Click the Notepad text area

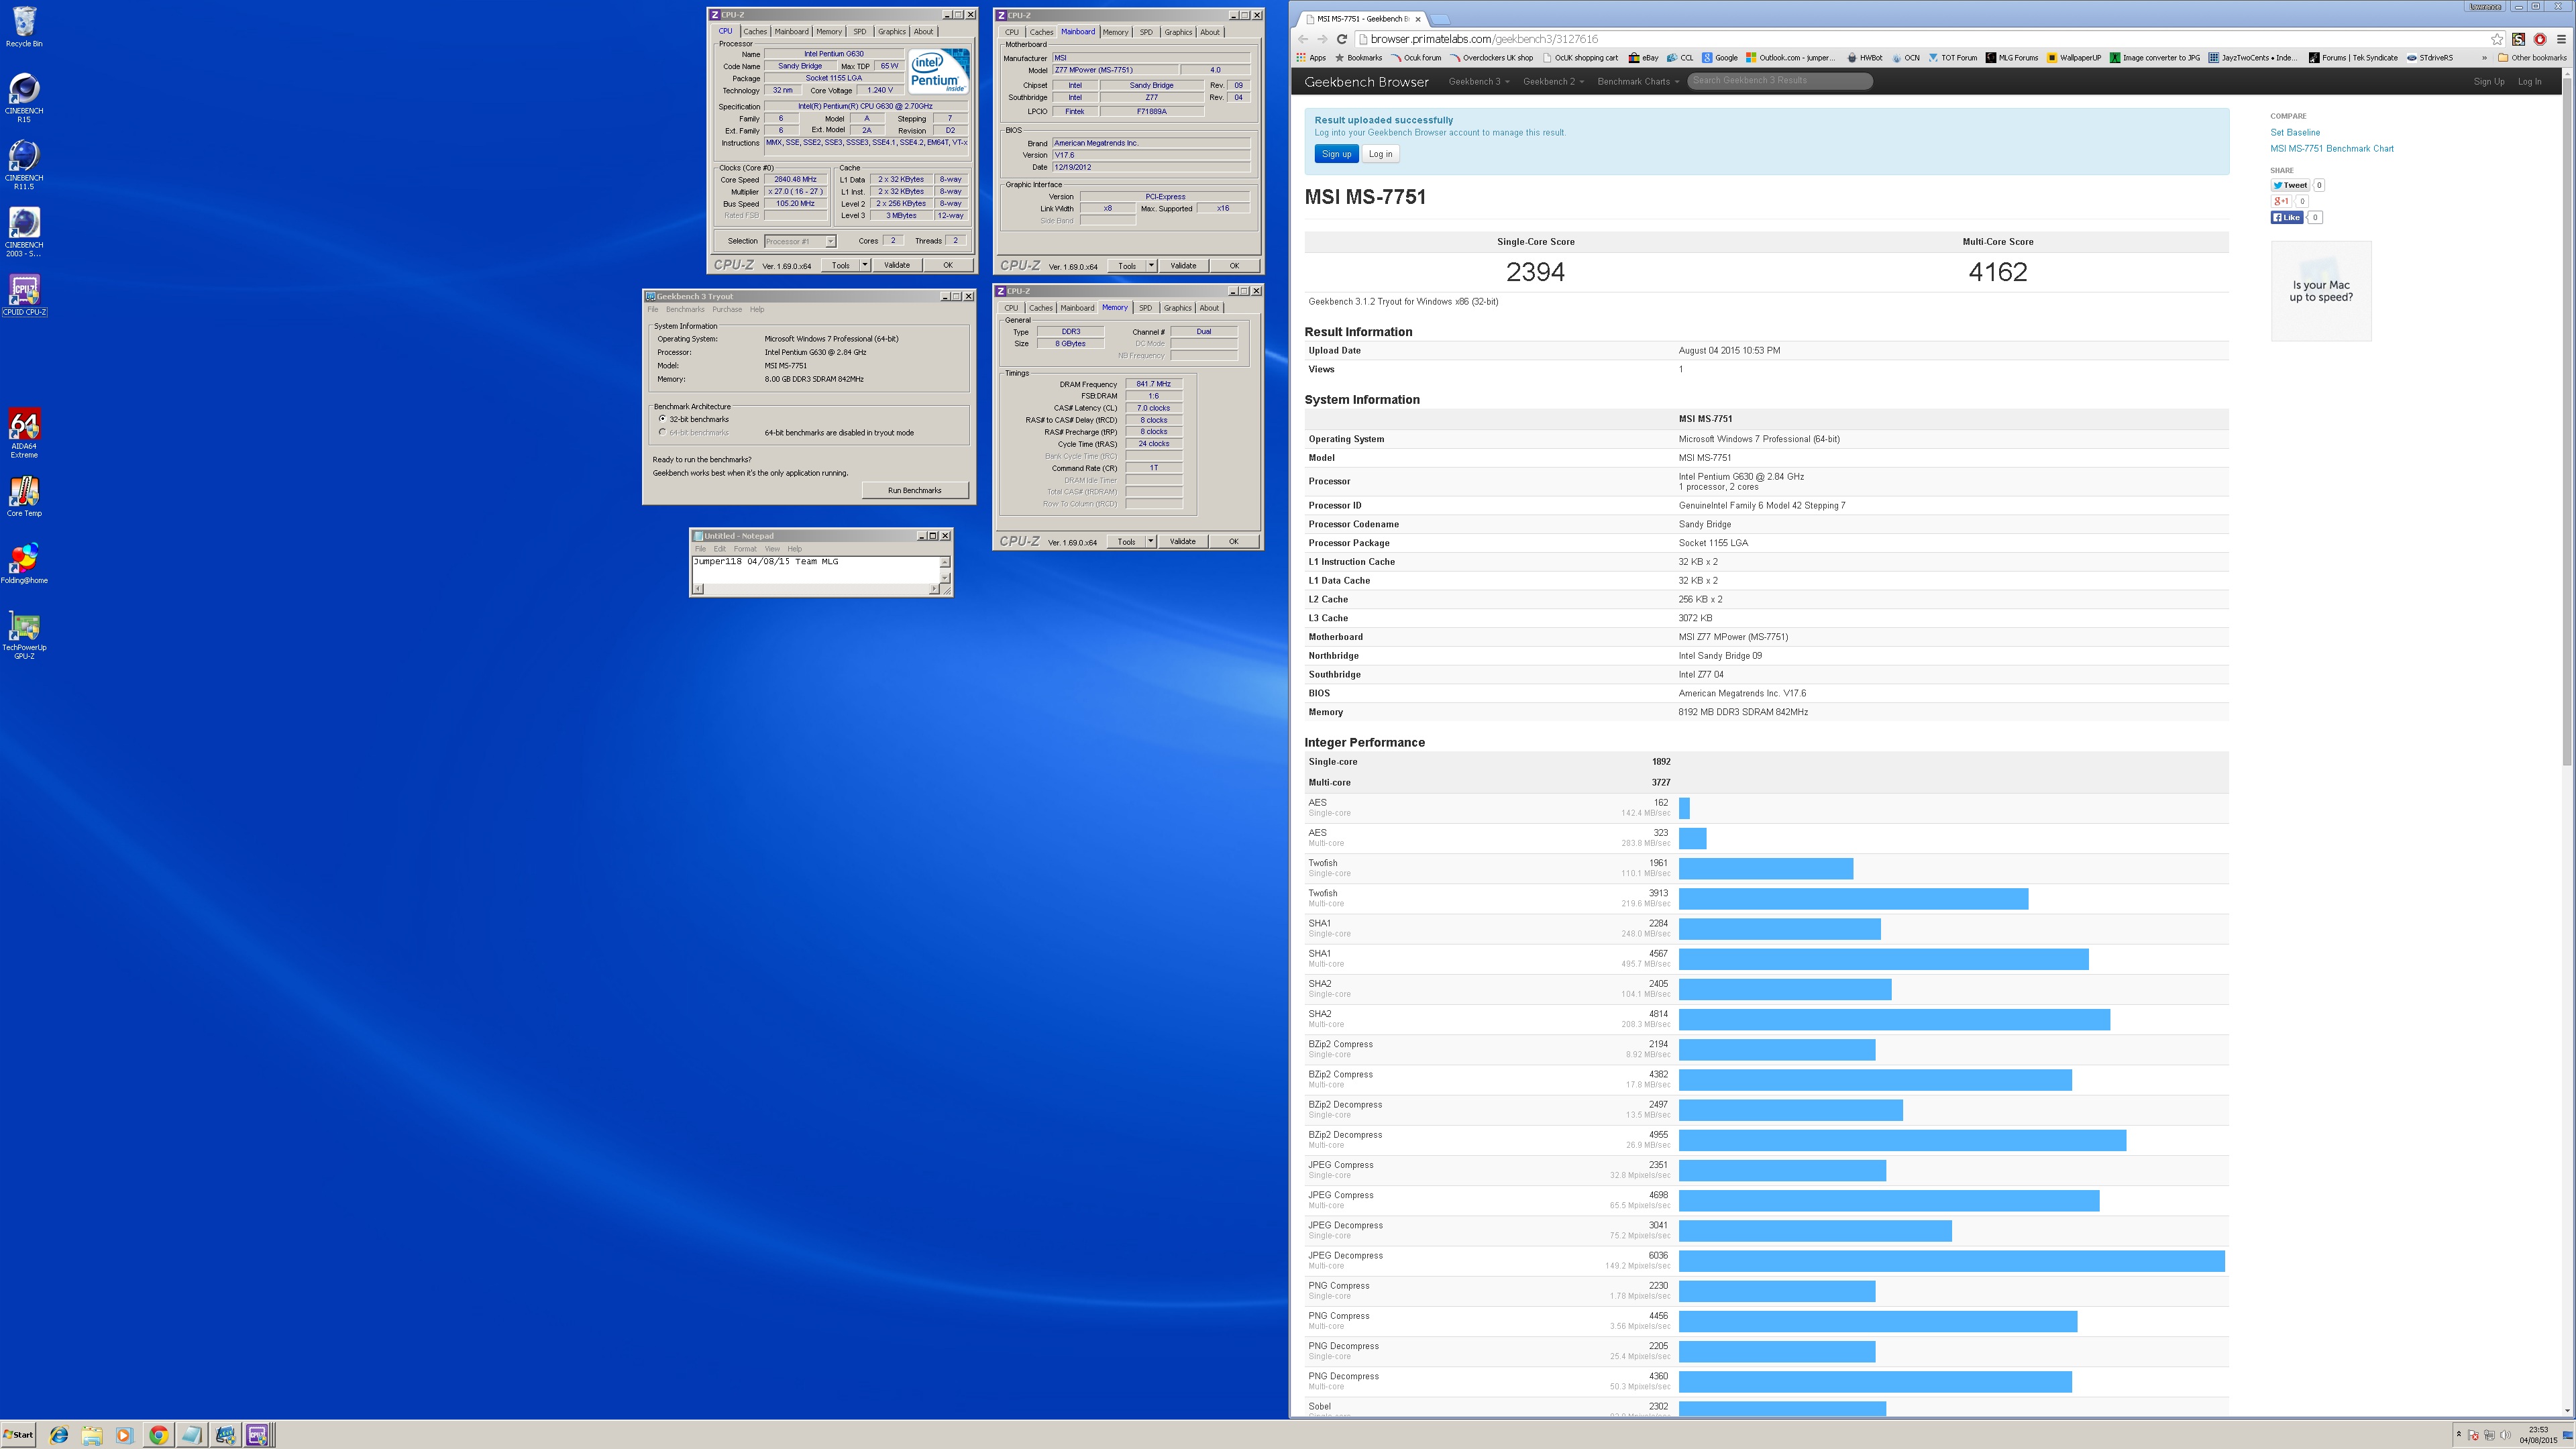[x=815, y=569]
